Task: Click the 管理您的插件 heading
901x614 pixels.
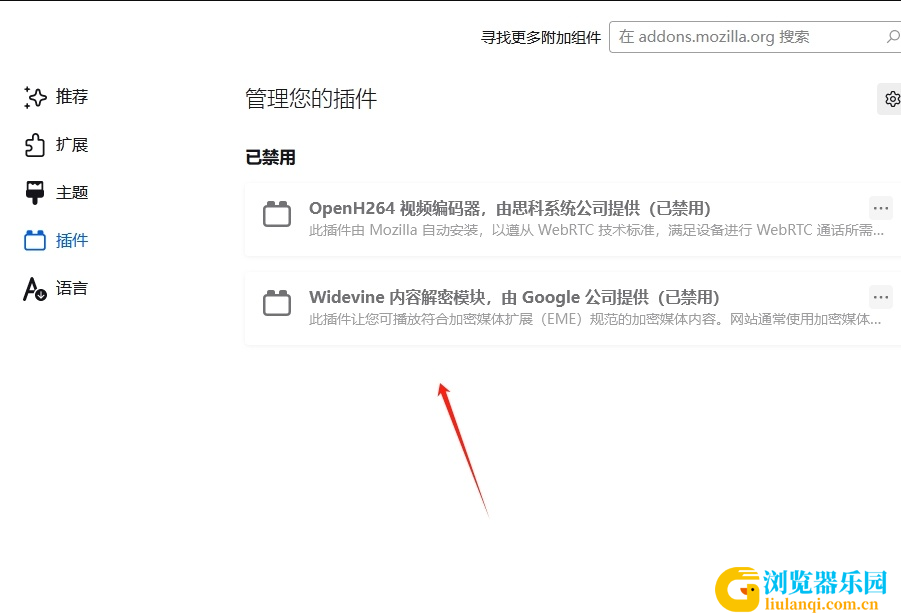Action: tap(311, 99)
